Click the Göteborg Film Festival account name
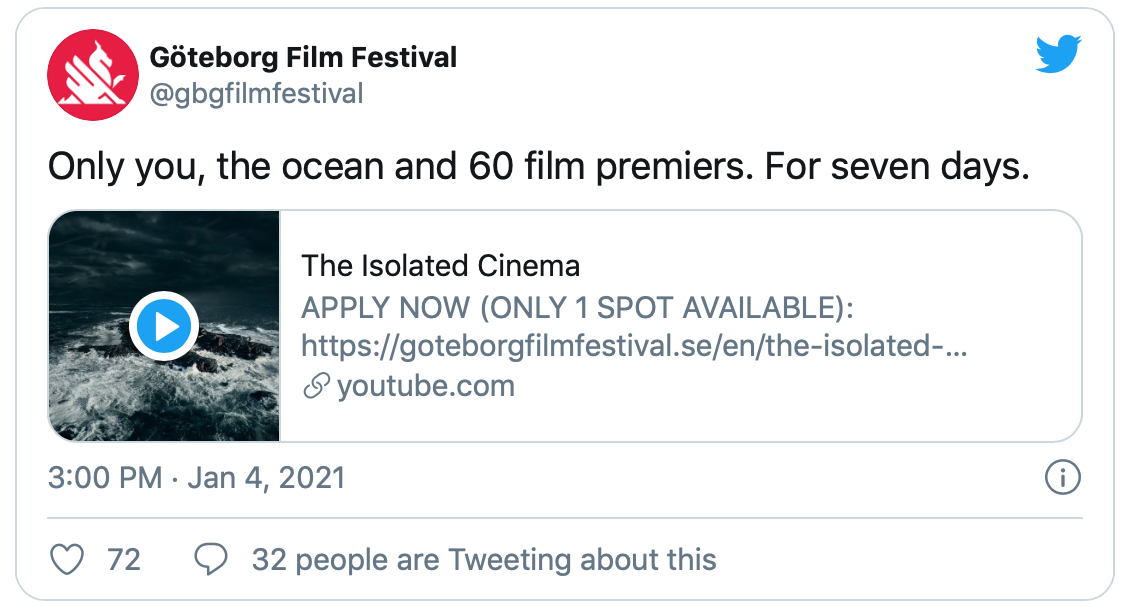Image resolution: width=1134 pixels, height=607 pixels. (x=303, y=57)
